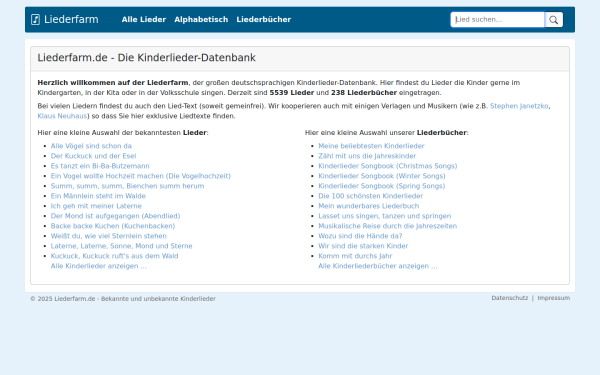Focus the 'Lied suchen...' search field

coord(497,20)
